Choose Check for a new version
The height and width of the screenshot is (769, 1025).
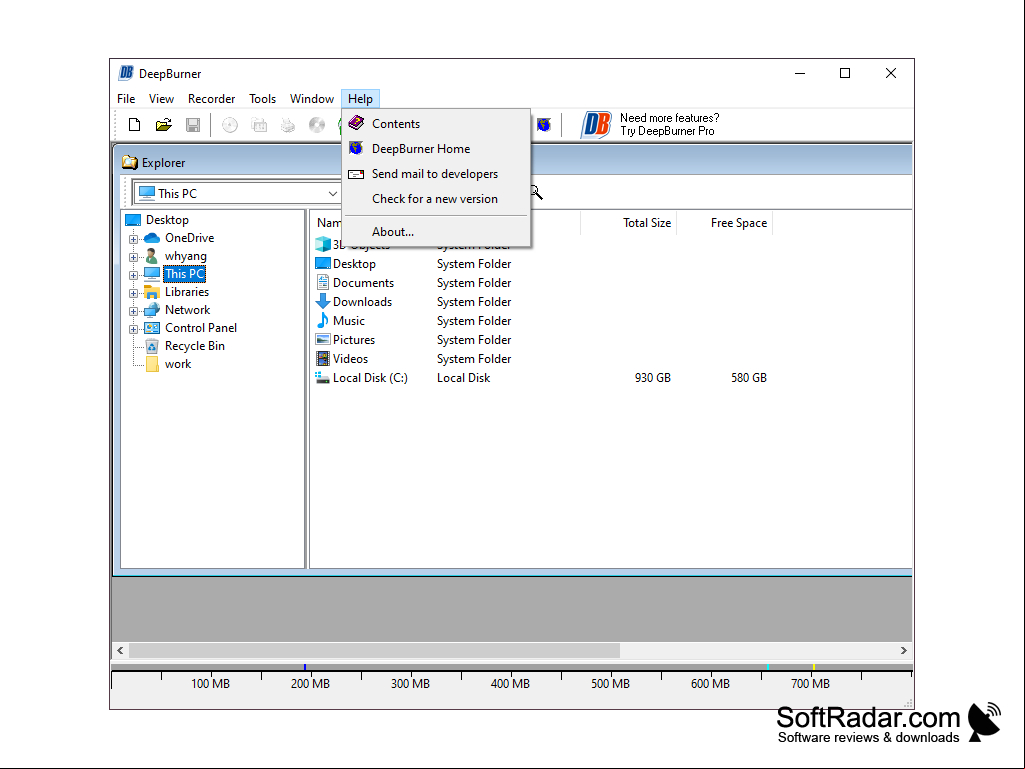(x=436, y=199)
